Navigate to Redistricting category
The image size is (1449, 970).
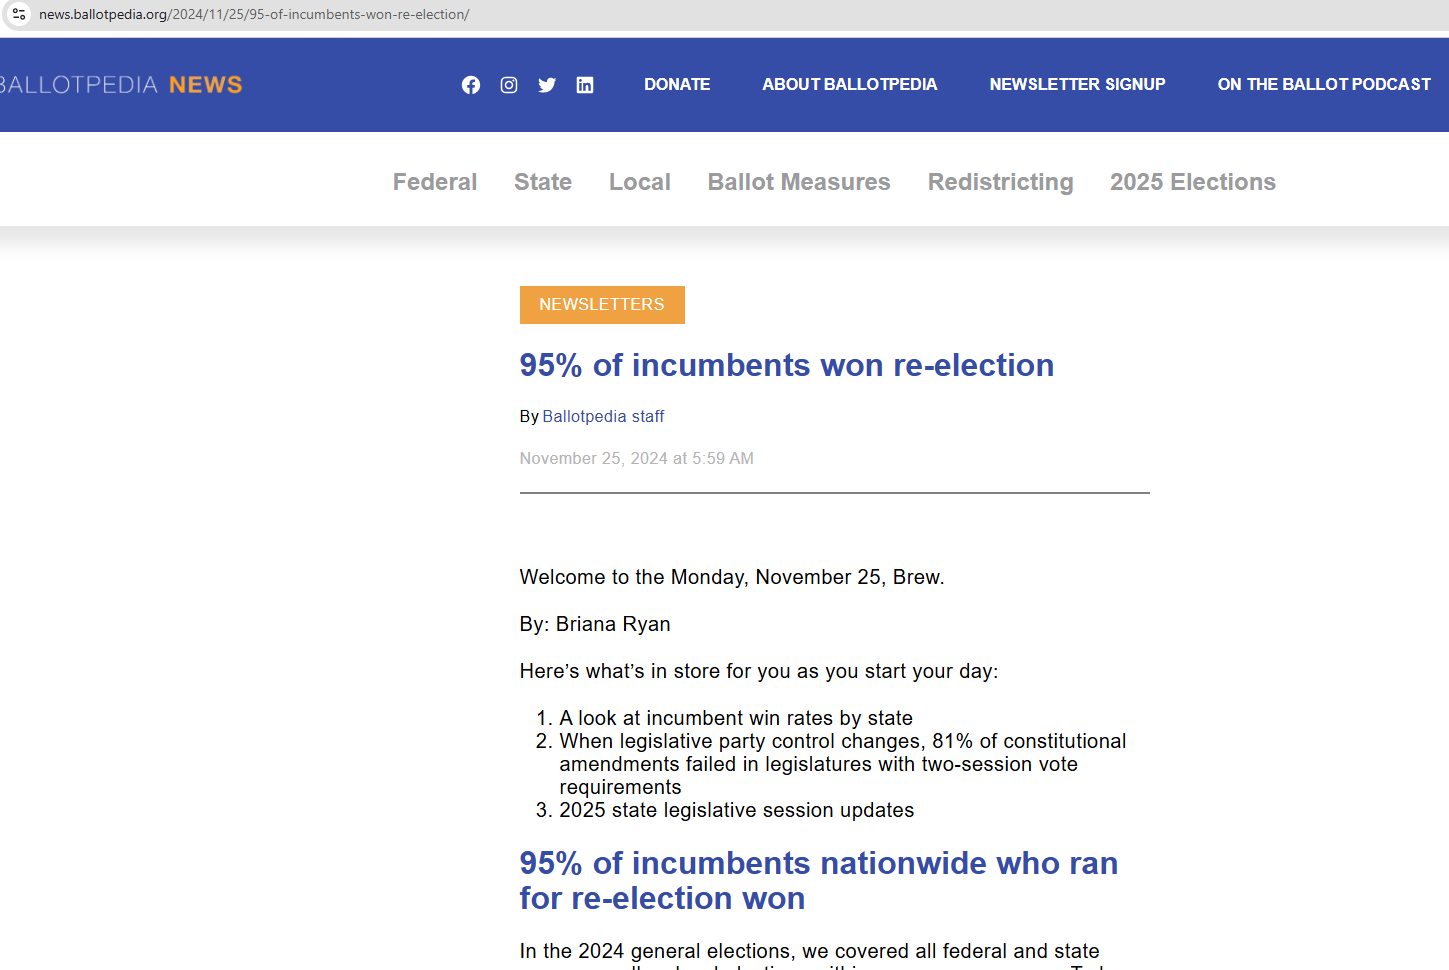[x=1000, y=182]
